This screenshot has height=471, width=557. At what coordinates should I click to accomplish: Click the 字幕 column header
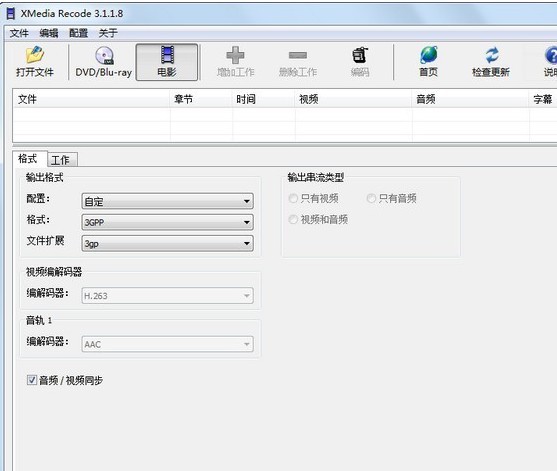(543, 99)
